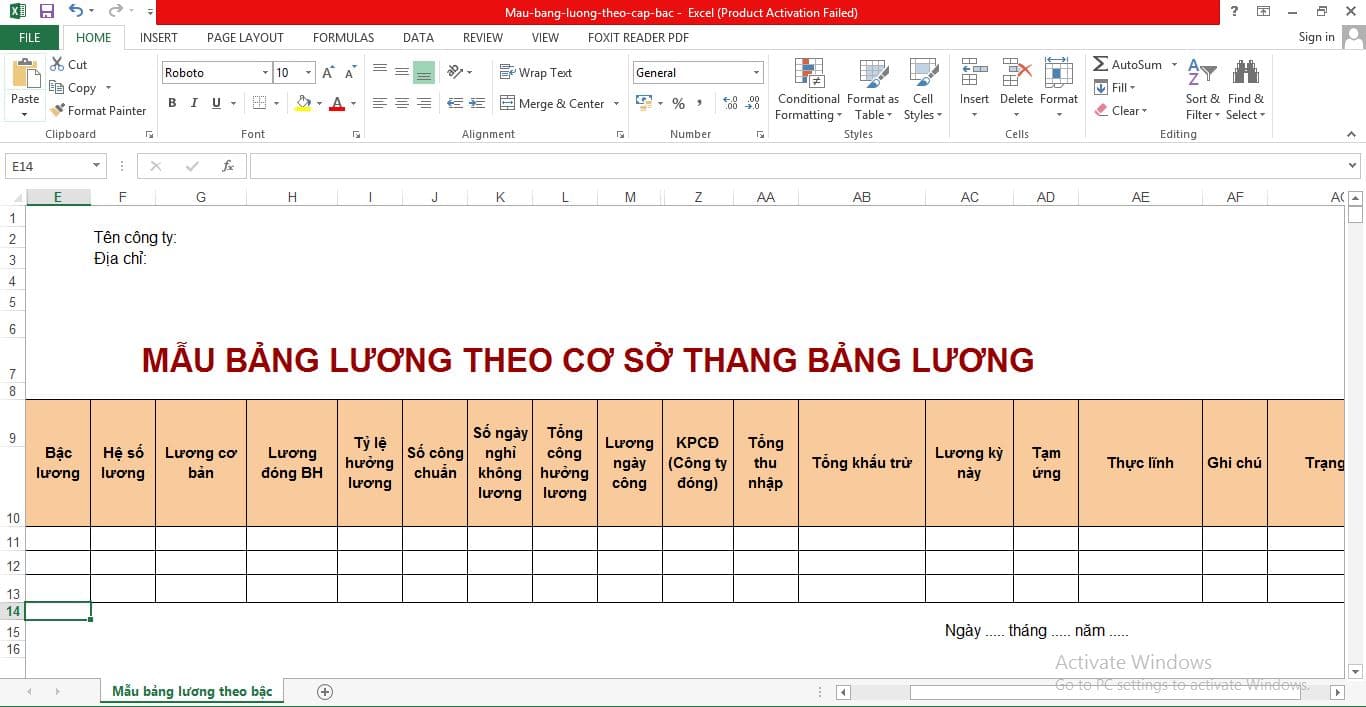The image size is (1366, 707).
Task: Open the General number format dropdown
Action: click(756, 73)
